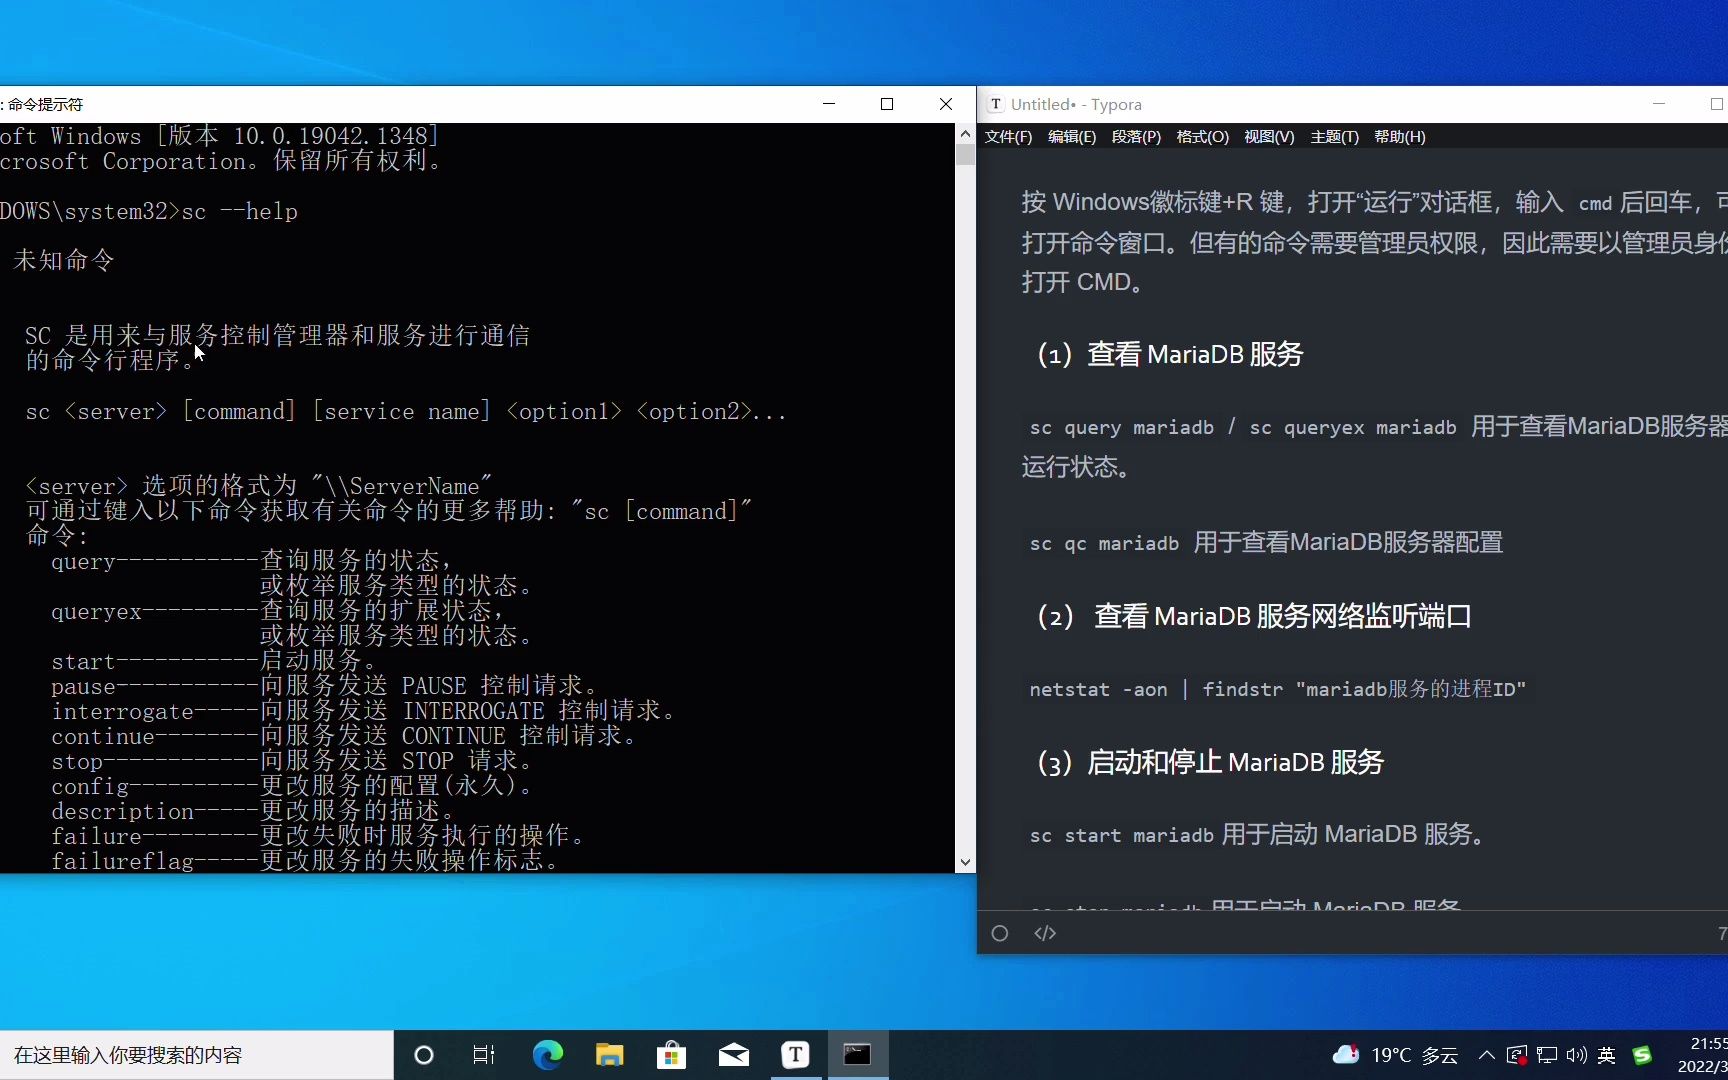Open the weather widget showing 19°C 多云
The width and height of the screenshot is (1728, 1080).
tap(1395, 1055)
